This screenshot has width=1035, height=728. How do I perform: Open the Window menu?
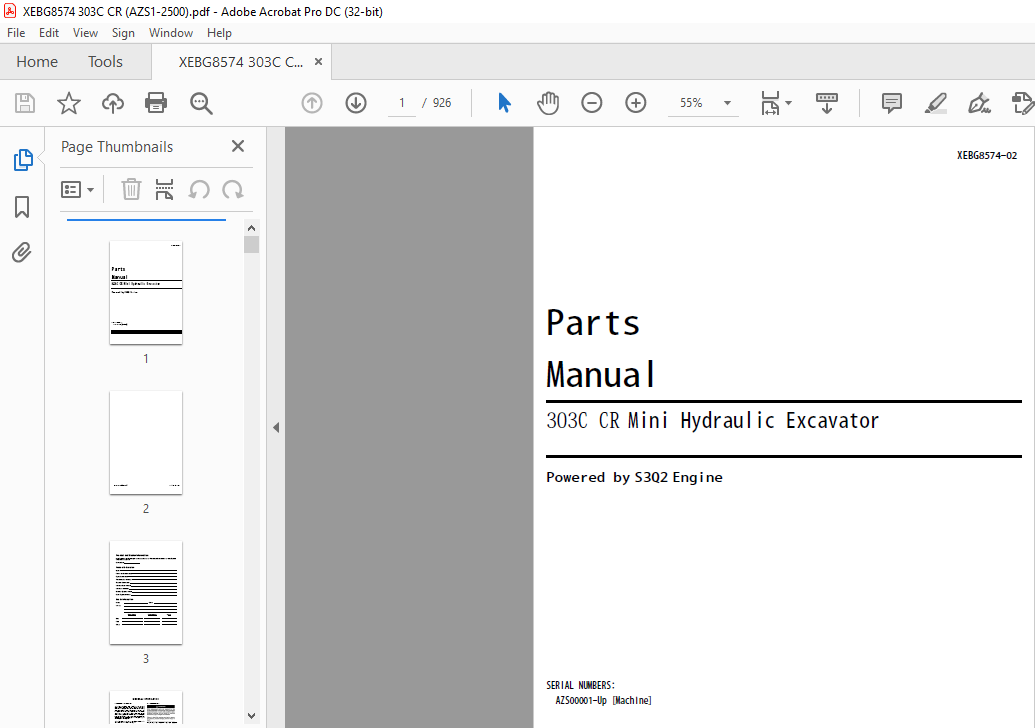171,33
